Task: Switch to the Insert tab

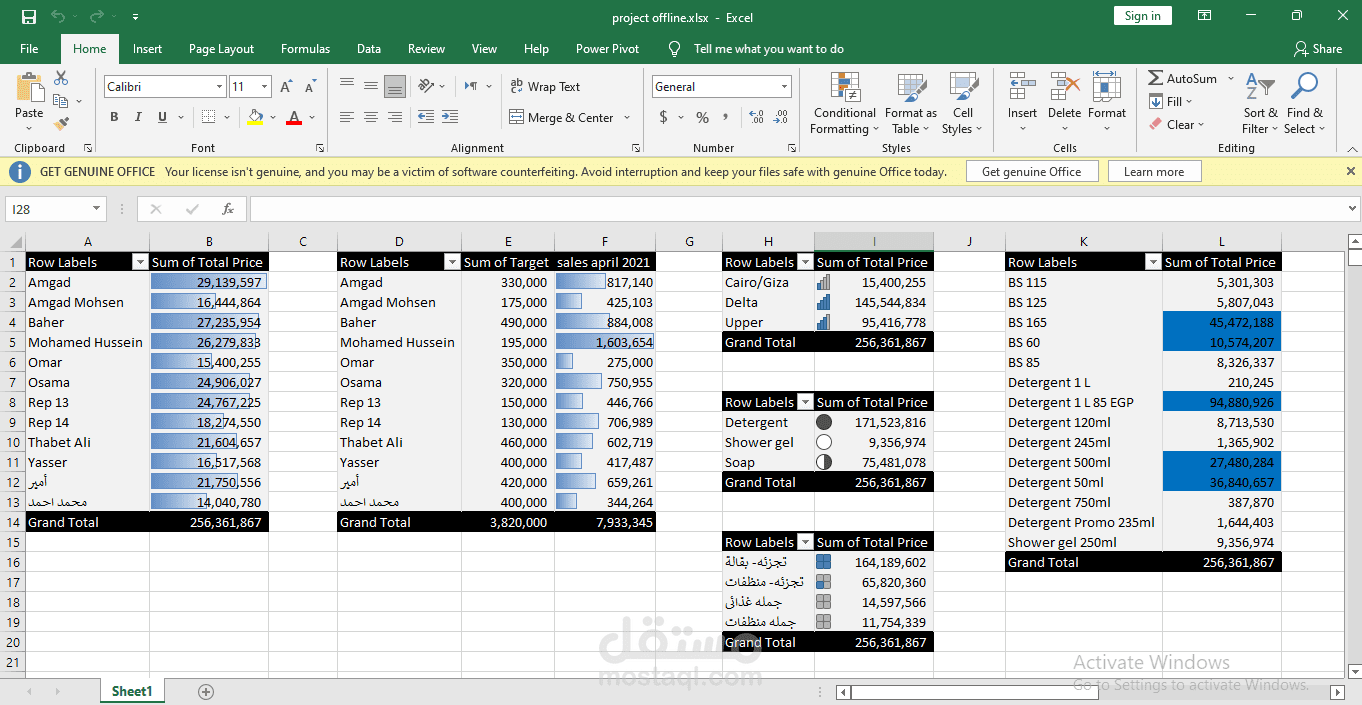Action: (x=147, y=48)
